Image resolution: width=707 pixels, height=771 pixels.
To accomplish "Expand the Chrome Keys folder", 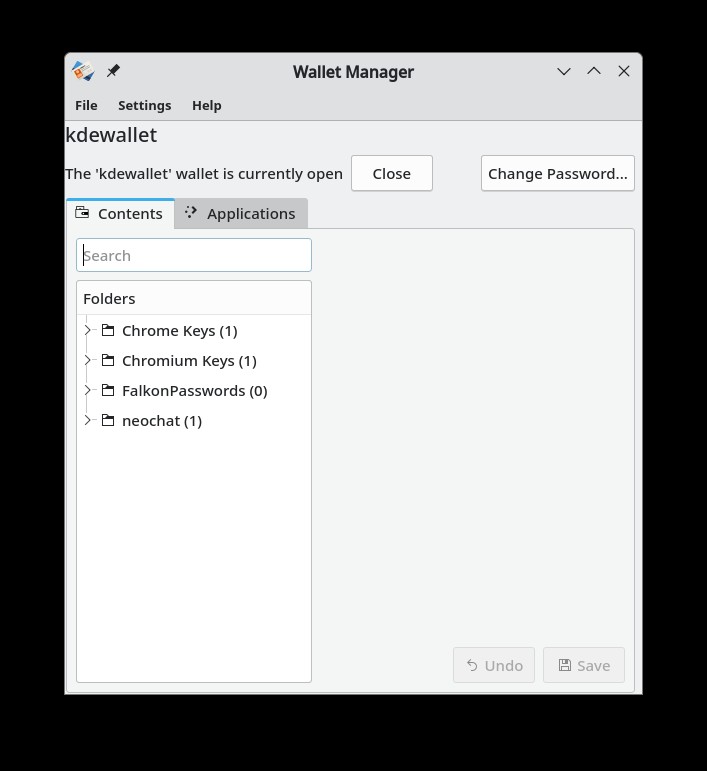I will pyautogui.click(x=88, y=330).
